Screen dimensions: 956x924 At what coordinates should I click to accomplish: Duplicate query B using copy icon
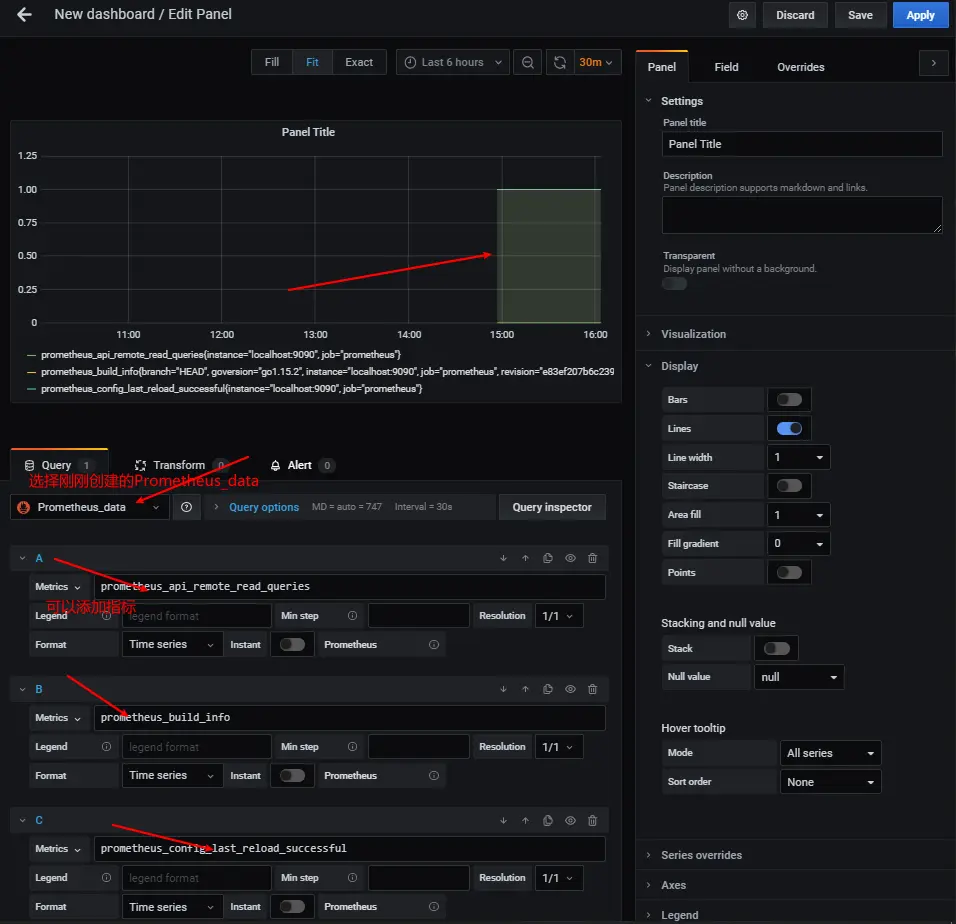click(548, 689)
